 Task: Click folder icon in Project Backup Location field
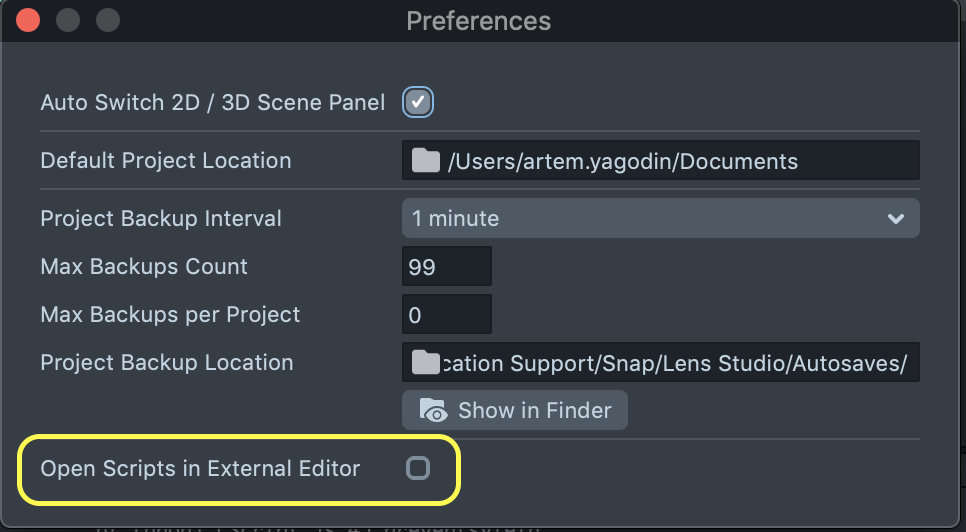[x=426, y=363]
